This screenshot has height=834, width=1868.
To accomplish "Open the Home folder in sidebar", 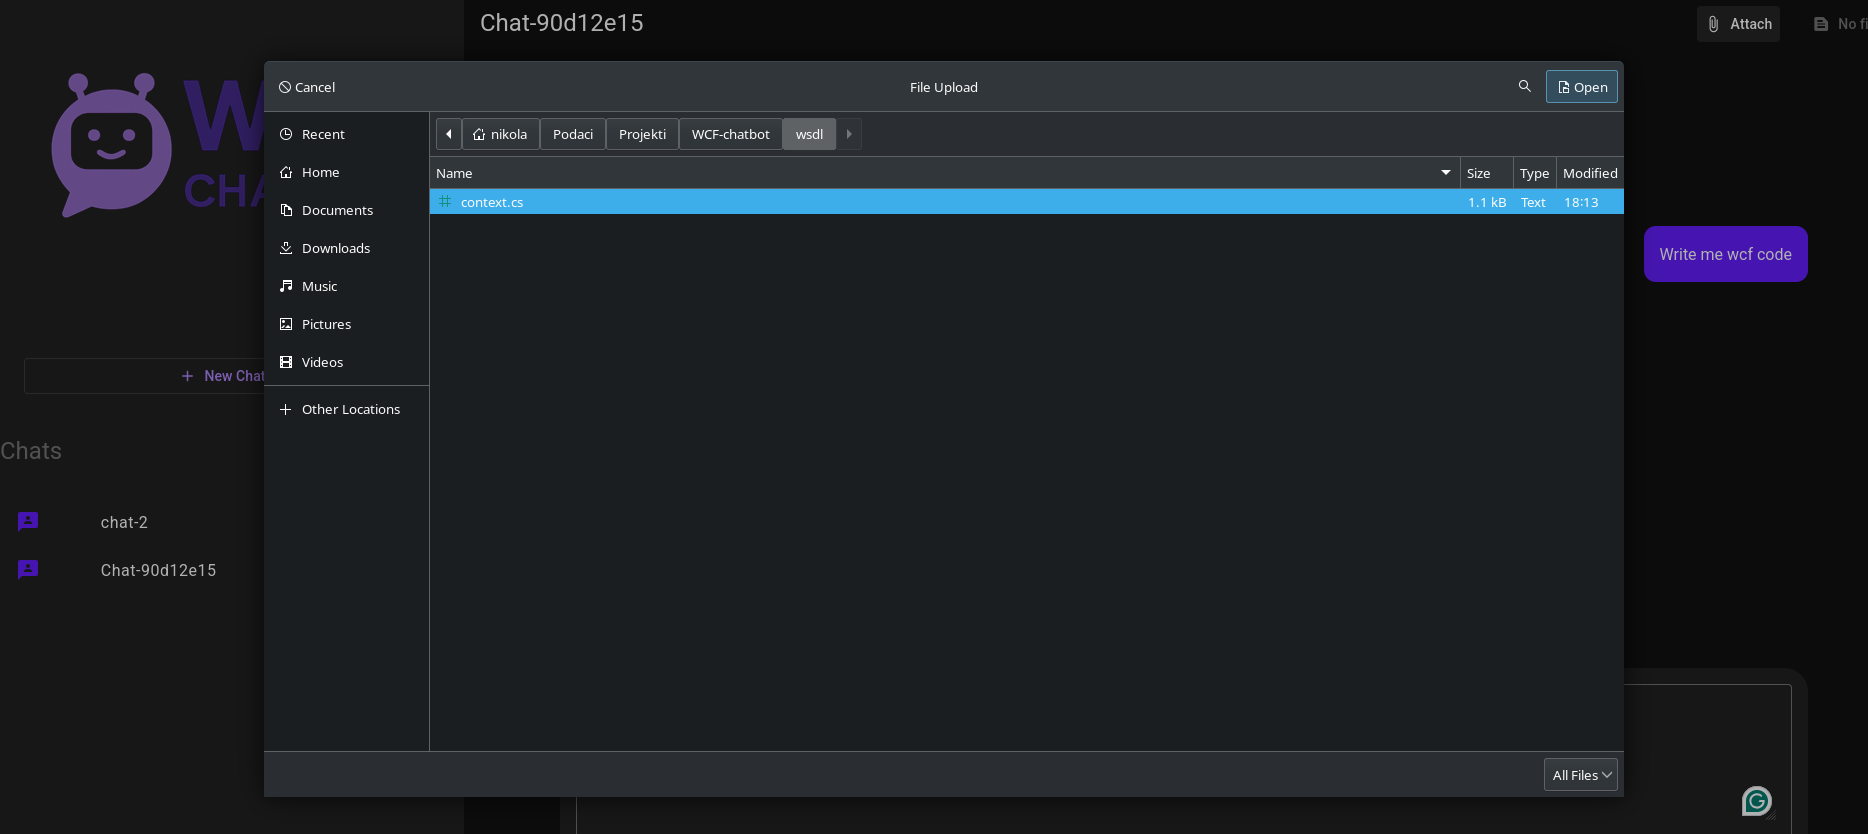I will (346, 172).
